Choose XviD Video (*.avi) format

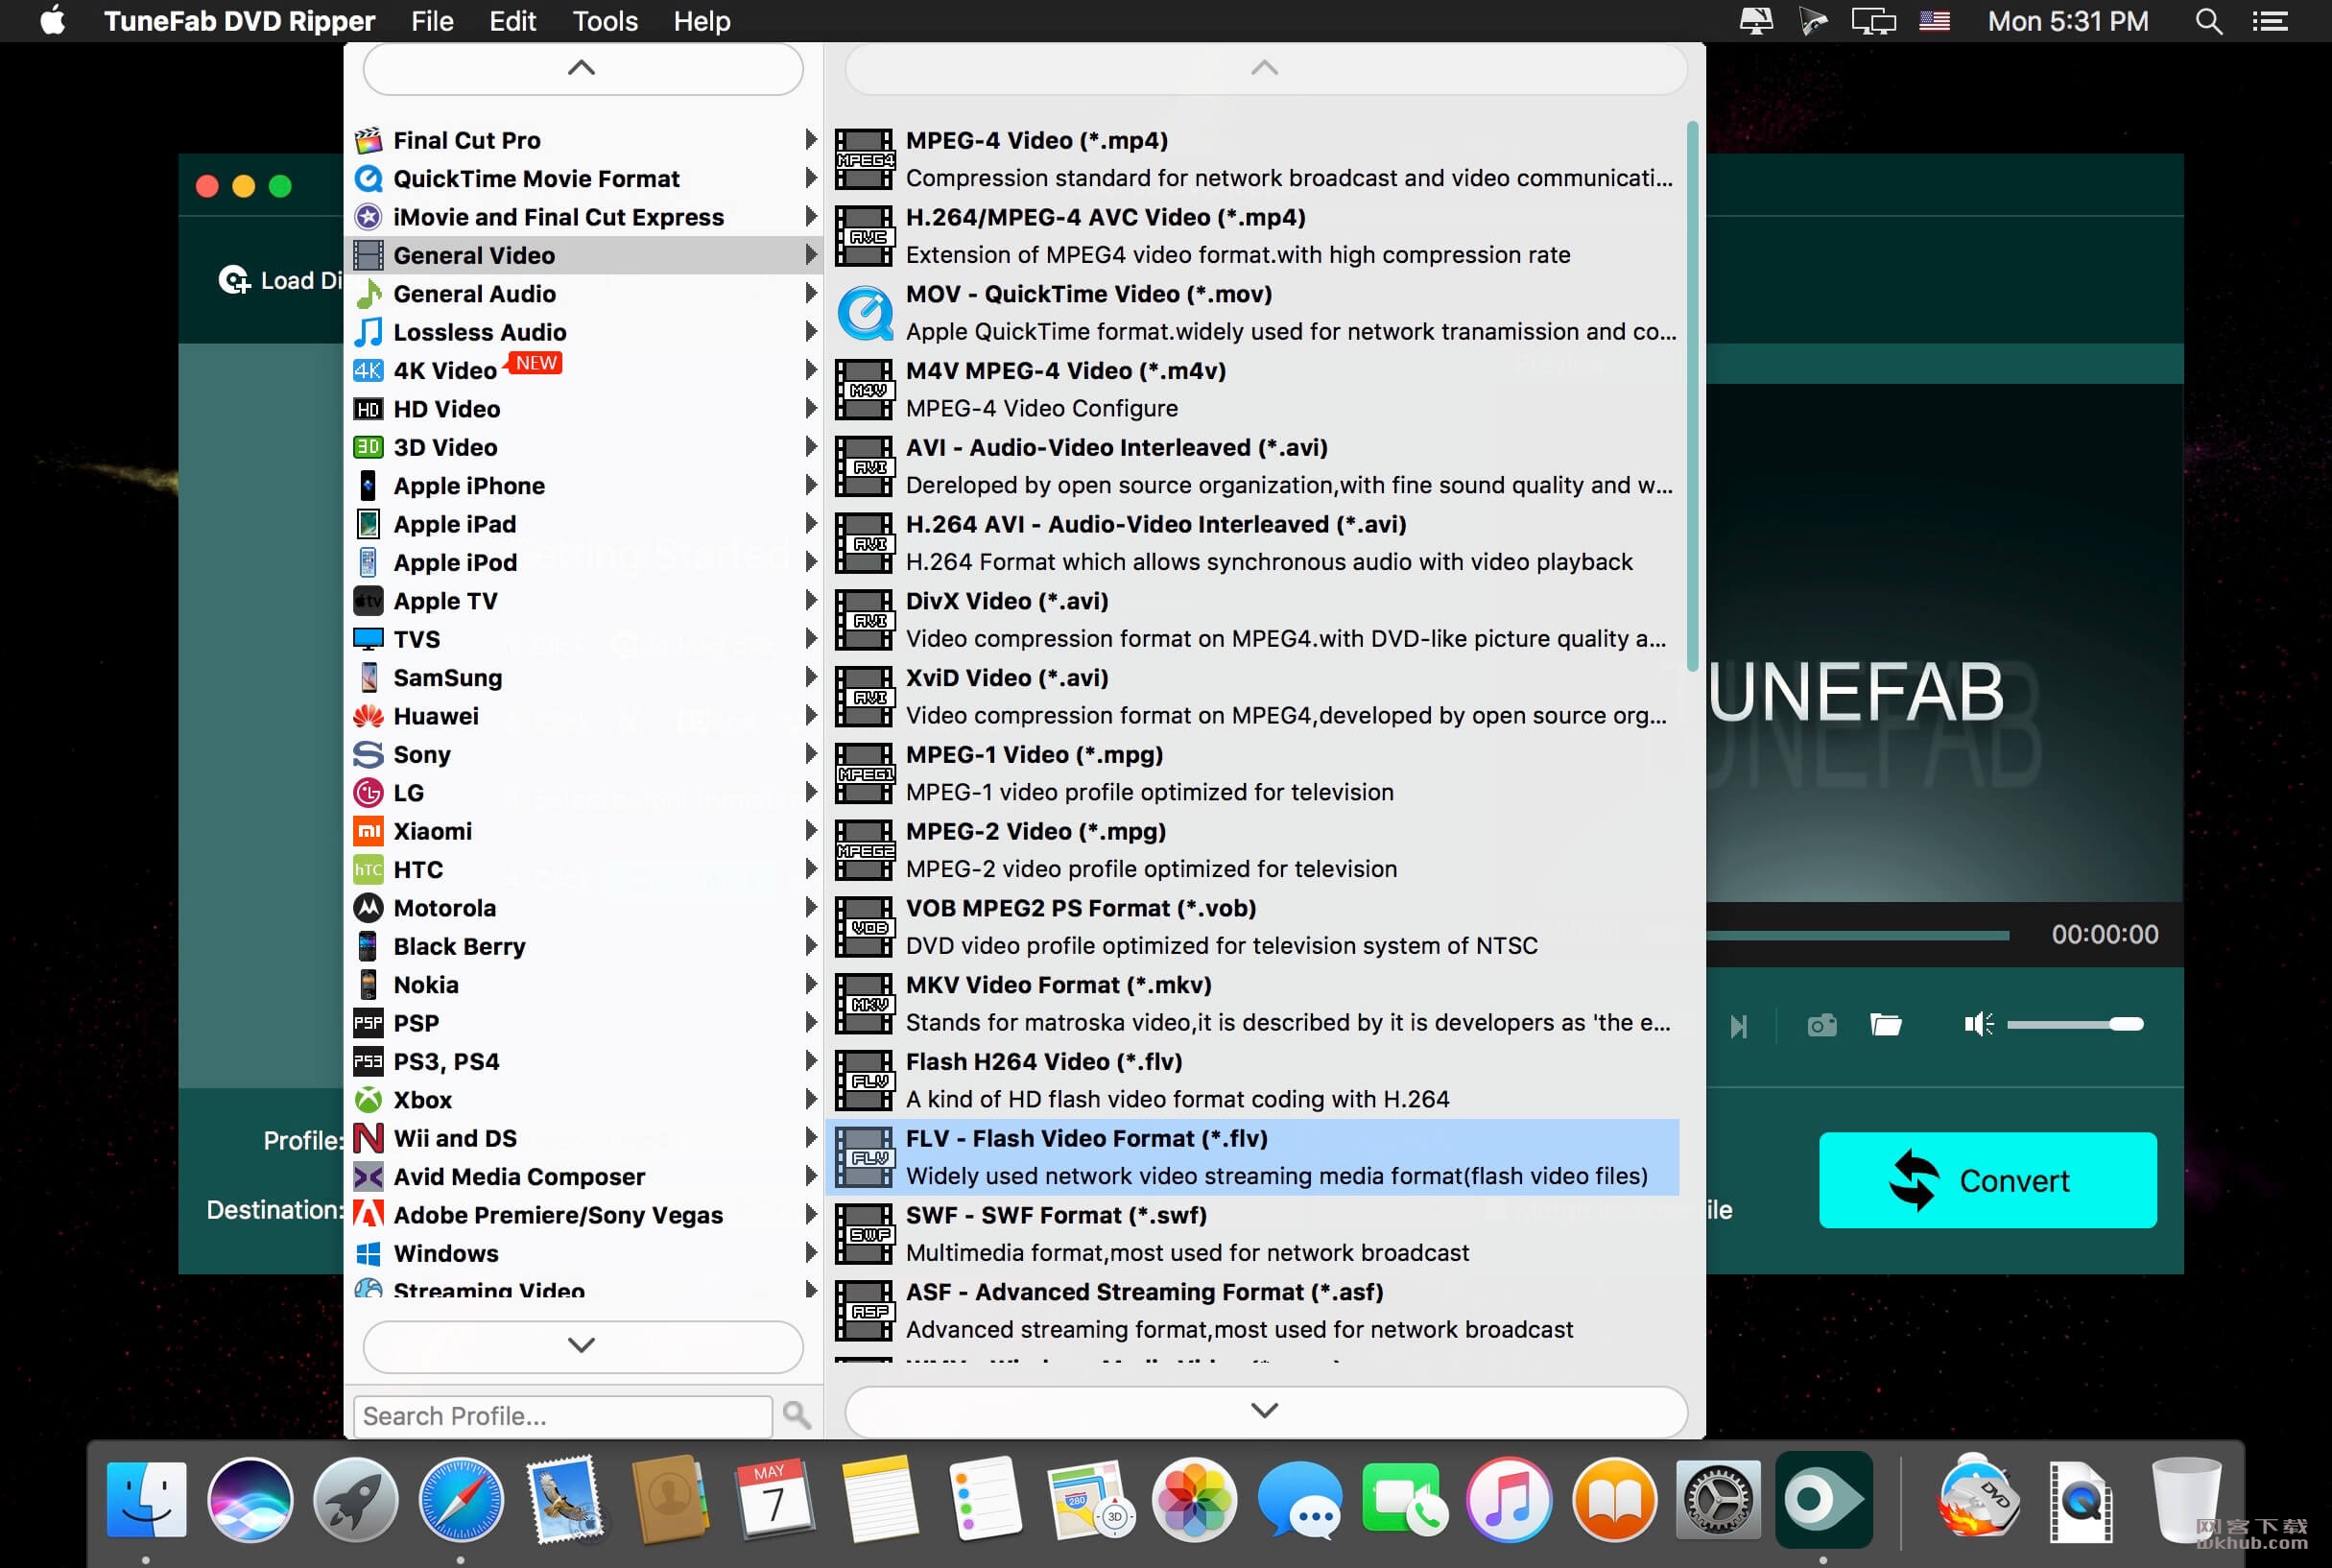click(x=1254, y=697)
